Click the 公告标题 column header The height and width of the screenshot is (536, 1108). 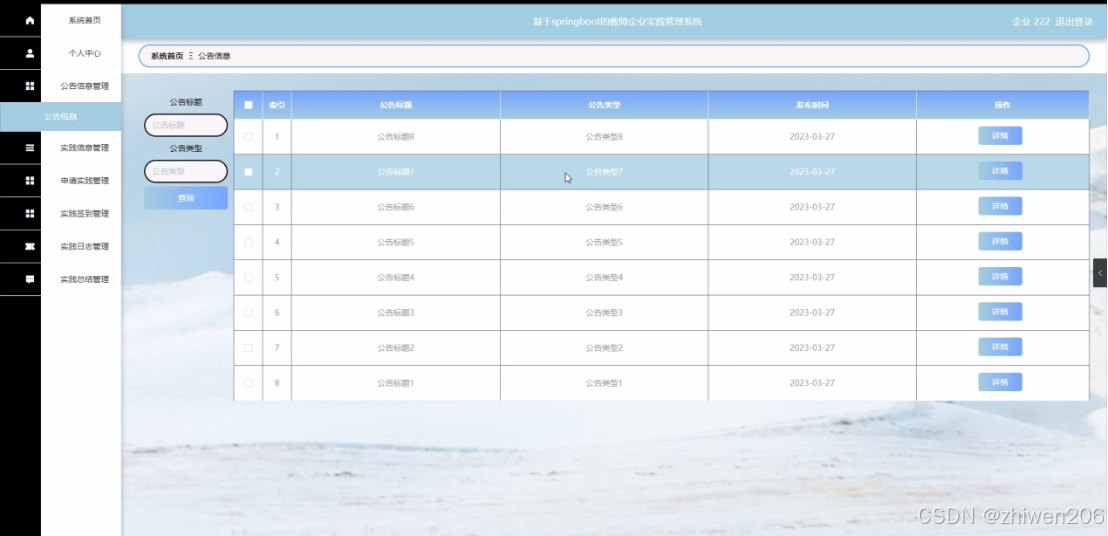(x=396, y=105)
